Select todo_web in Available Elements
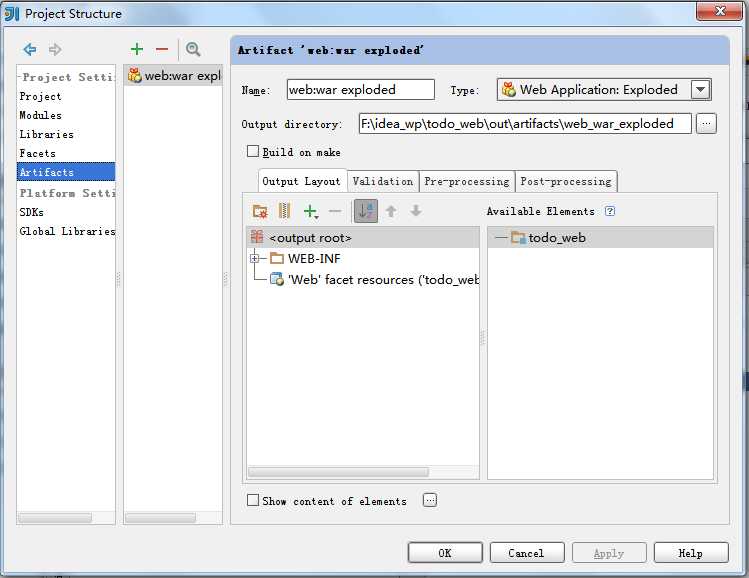The width and height of the screenshot is (749, 578). tap(600, 237)
